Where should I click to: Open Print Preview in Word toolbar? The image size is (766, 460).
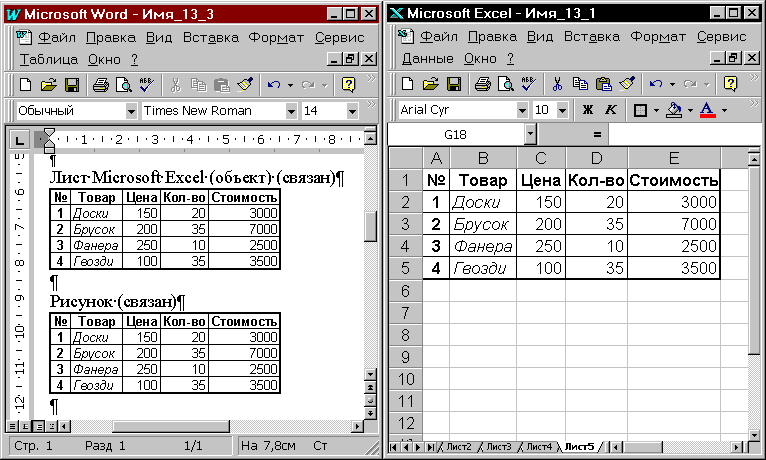tap(124, 84)
